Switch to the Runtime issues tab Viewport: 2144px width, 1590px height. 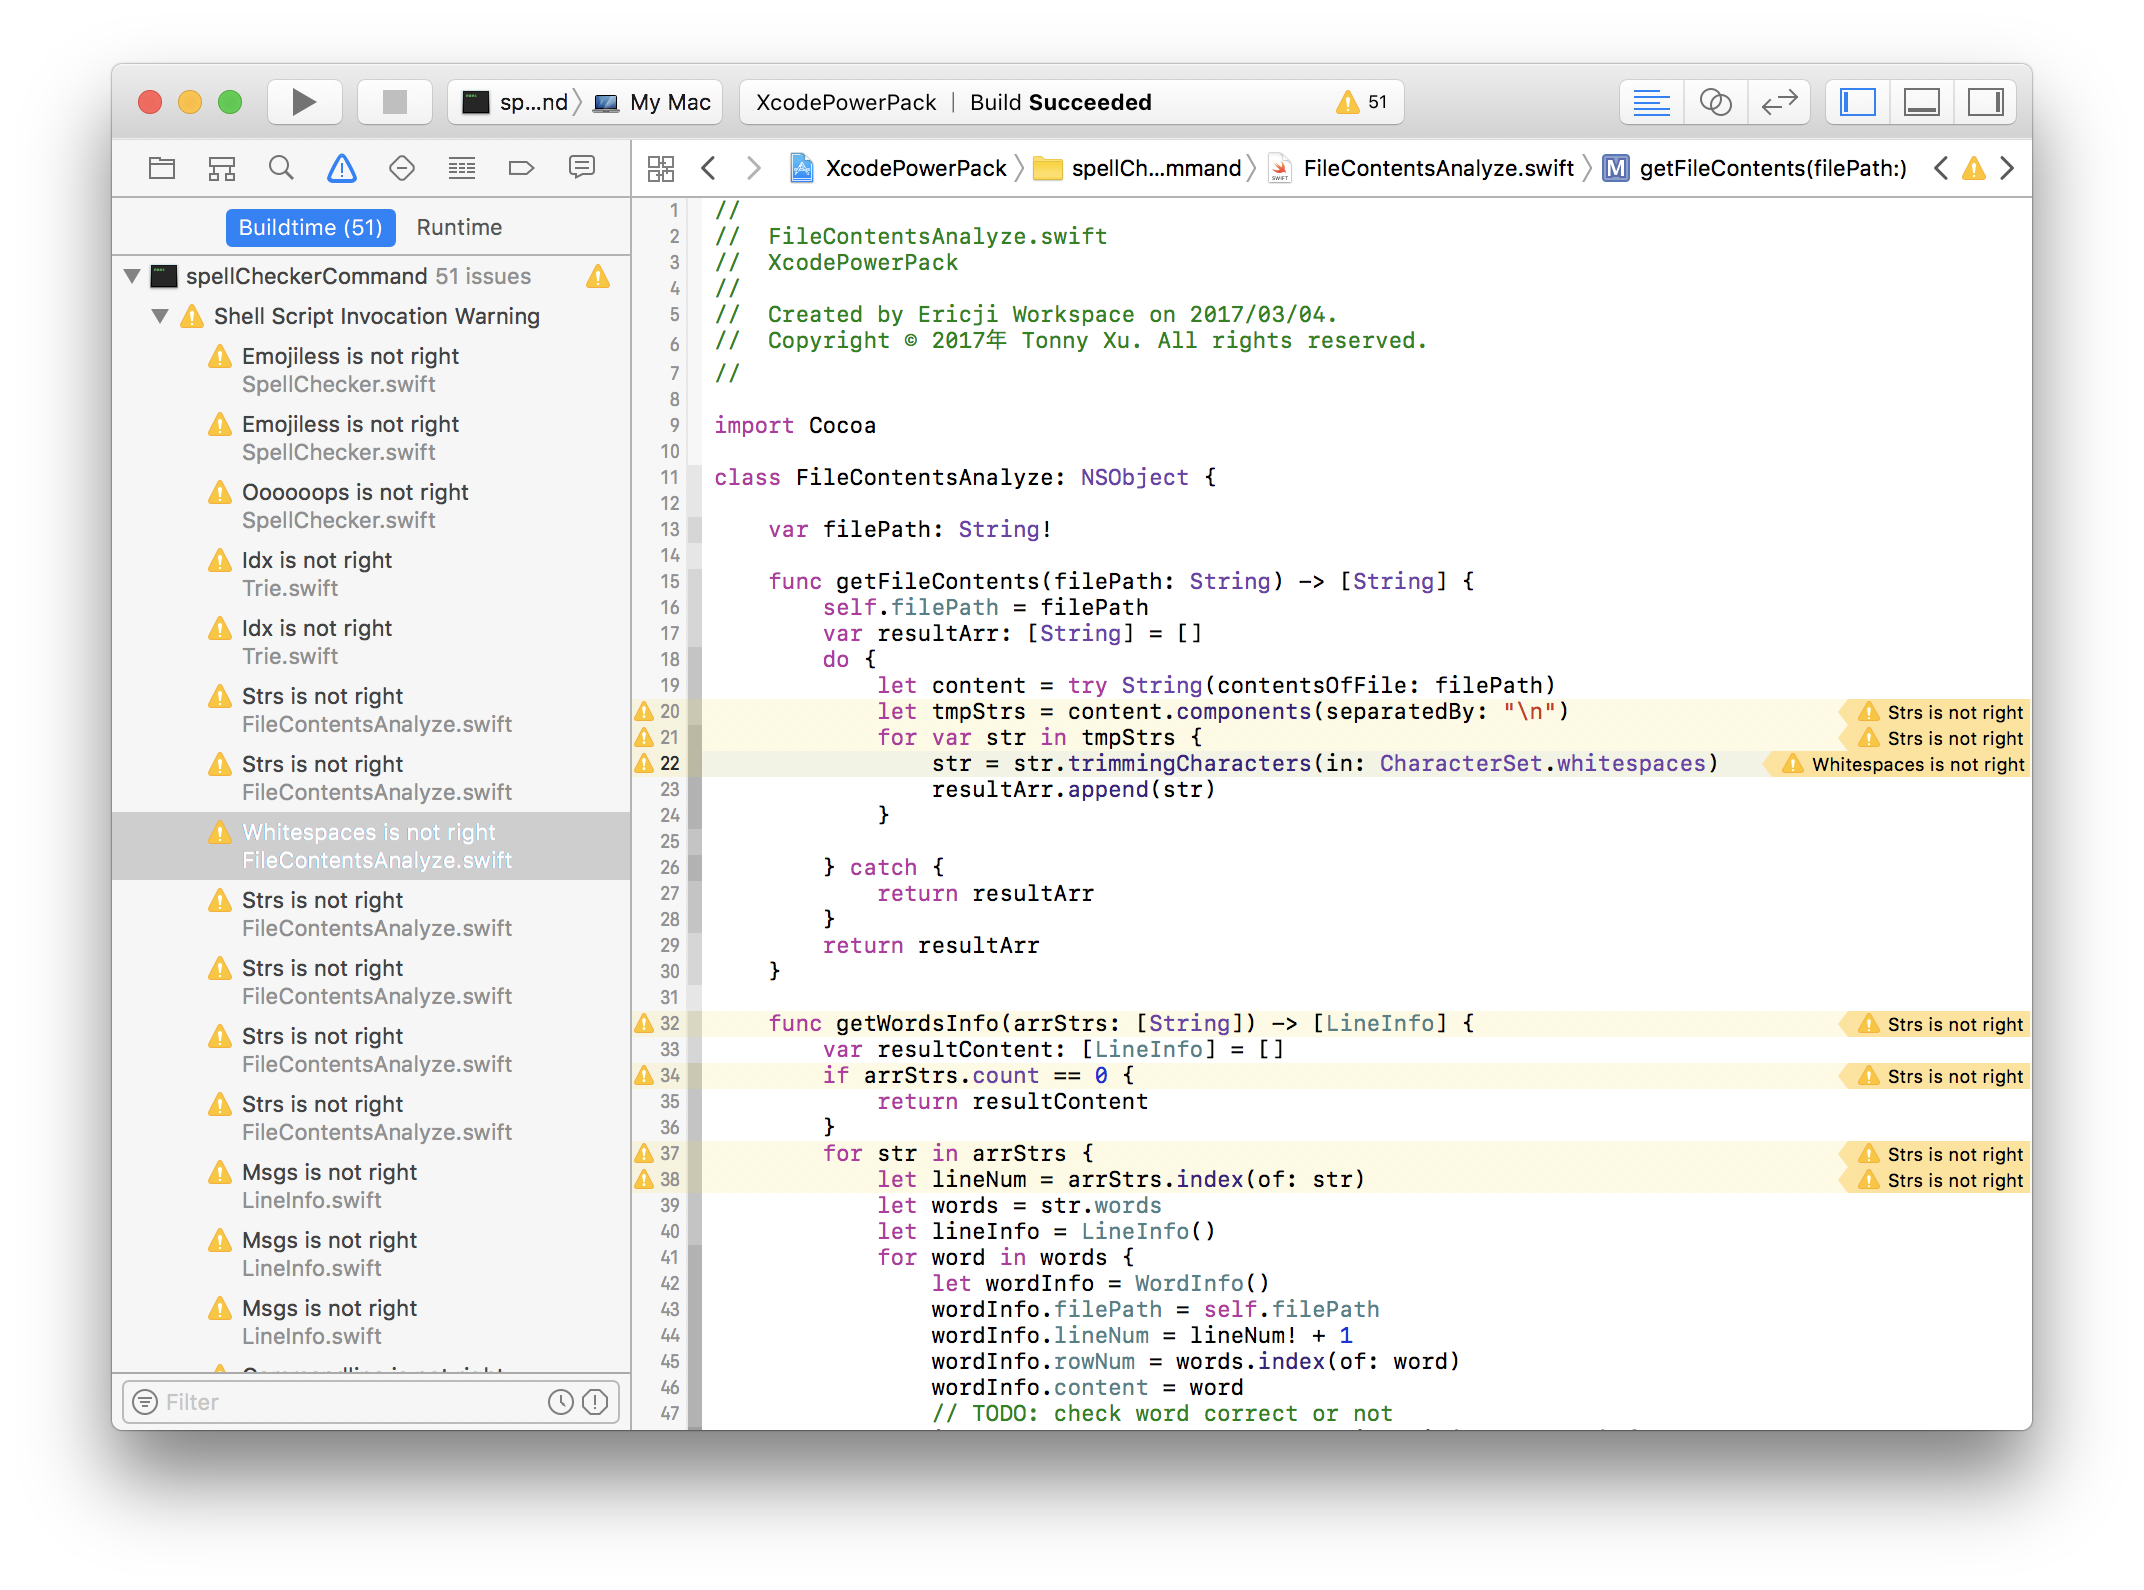coord(459,227)
